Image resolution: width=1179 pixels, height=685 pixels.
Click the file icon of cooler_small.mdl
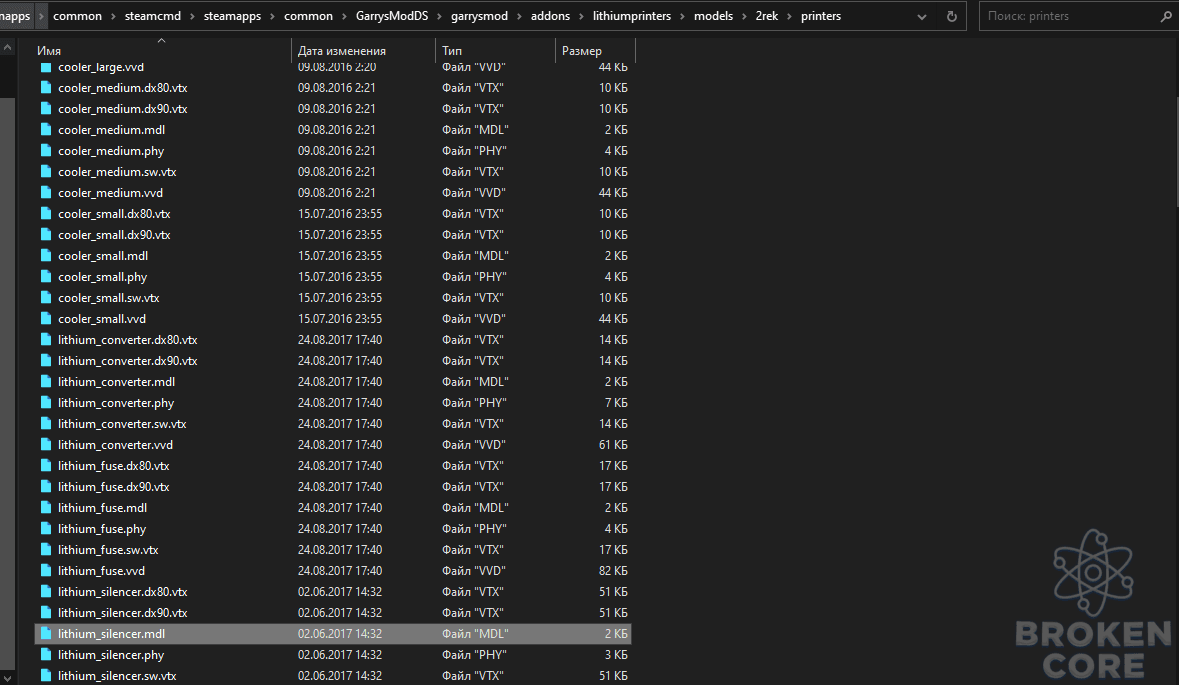[x=46, y=256]
